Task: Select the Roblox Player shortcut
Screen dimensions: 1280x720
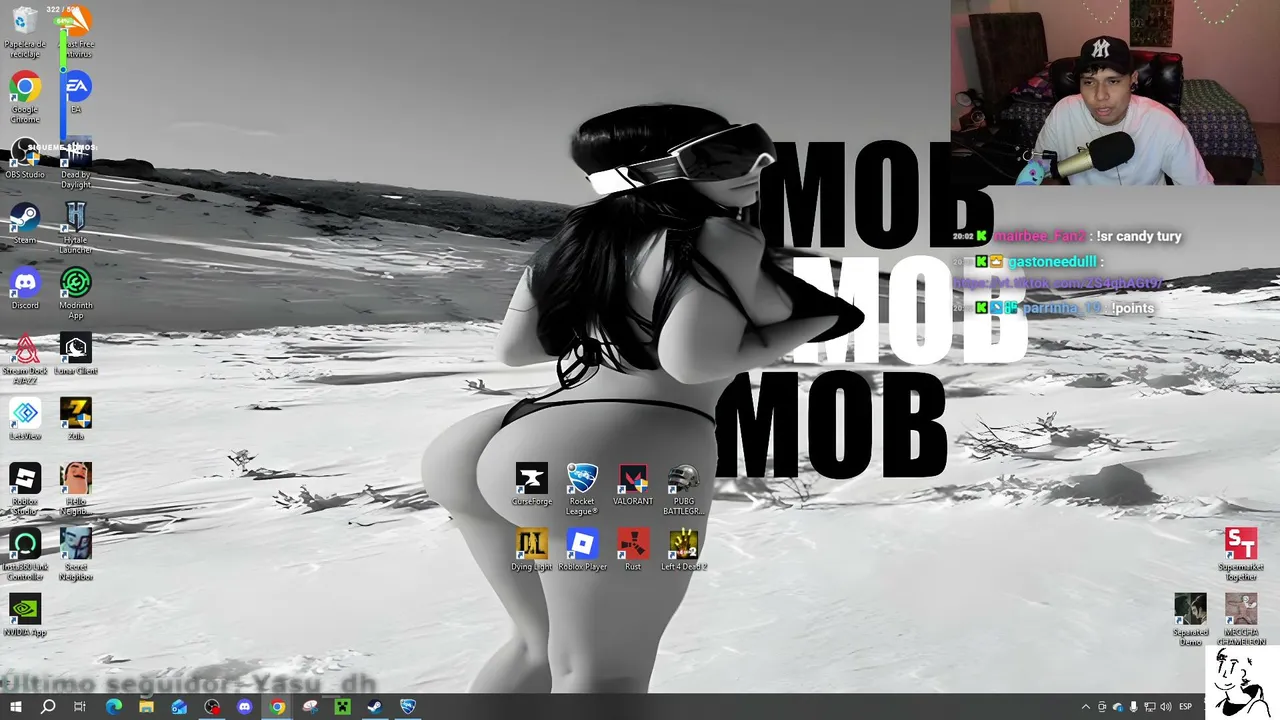Action: tap(582, 549)
